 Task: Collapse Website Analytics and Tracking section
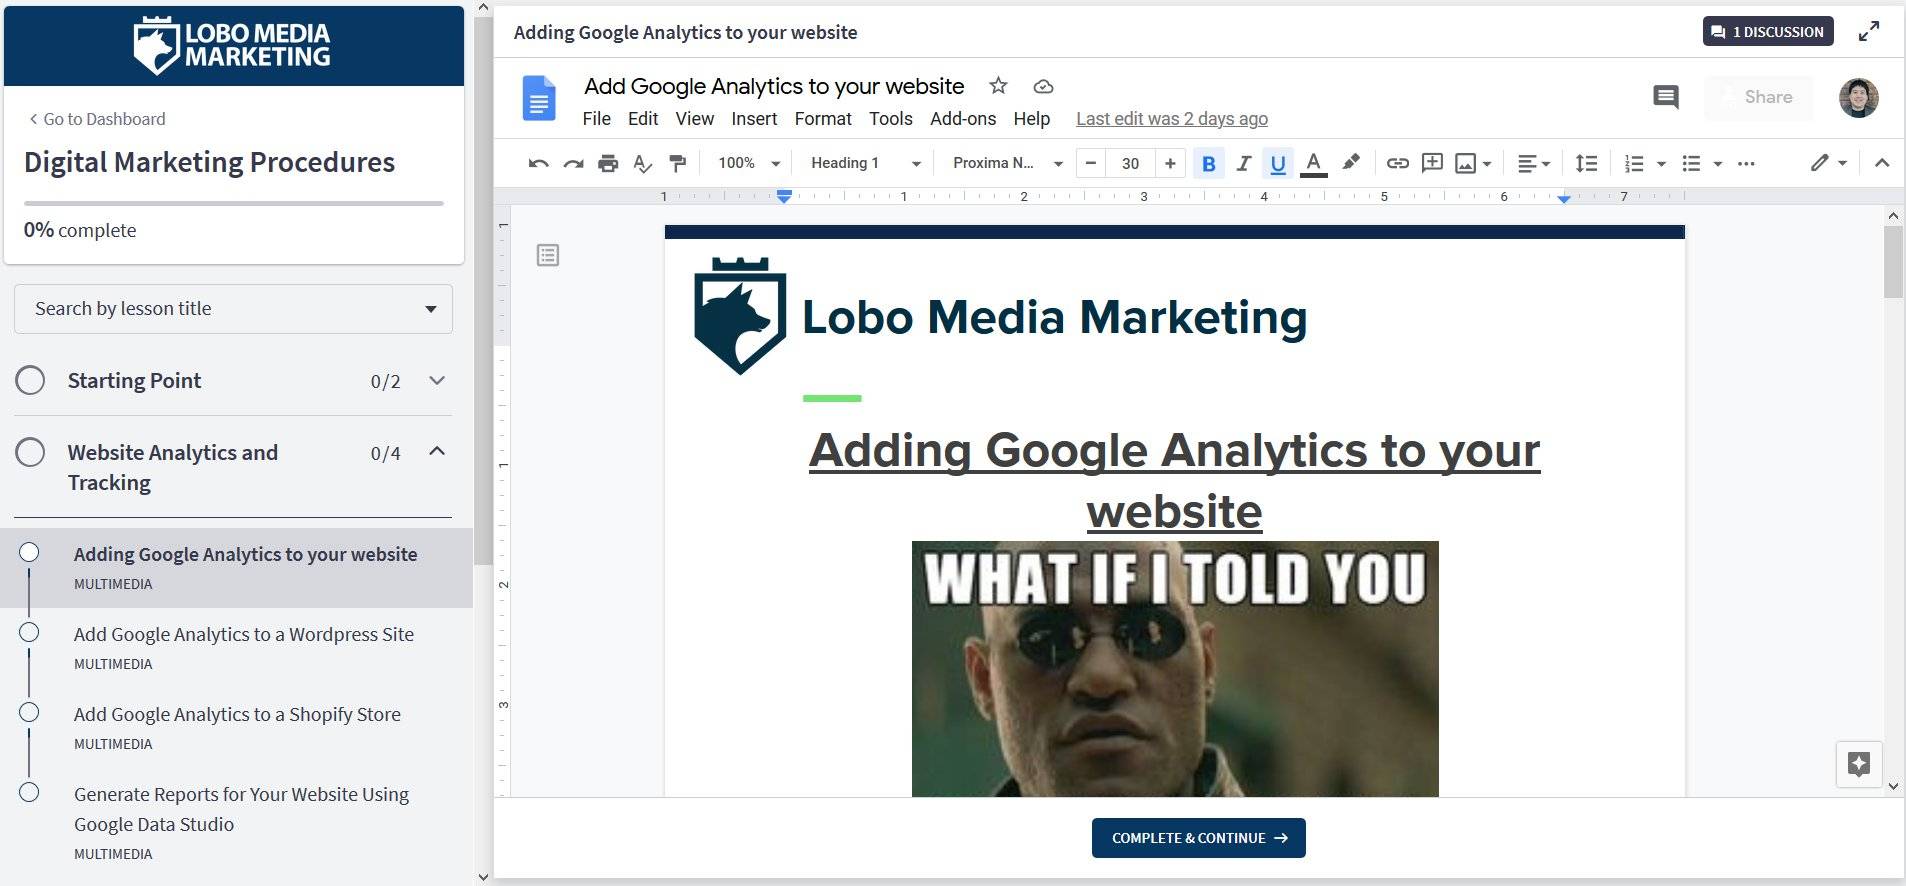437,451
